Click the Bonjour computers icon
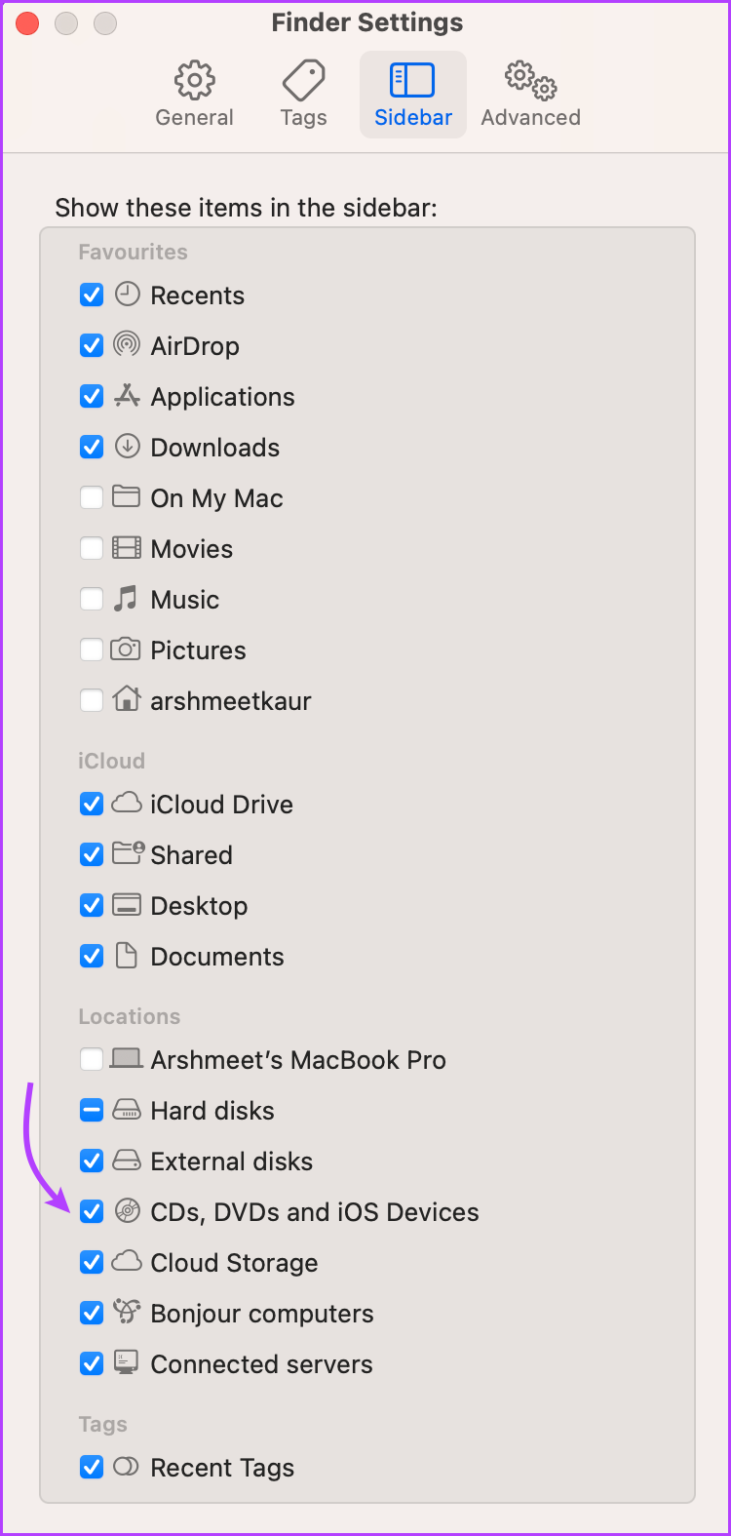The width and height of the screenshot is (731, 1536). [x=127, y=1312]
